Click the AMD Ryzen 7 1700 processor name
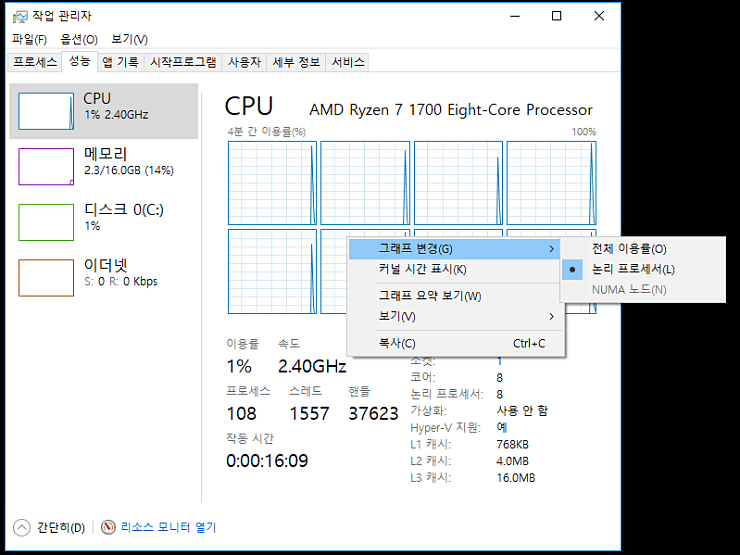Screen dimensions: 740x555 point(451,110)
